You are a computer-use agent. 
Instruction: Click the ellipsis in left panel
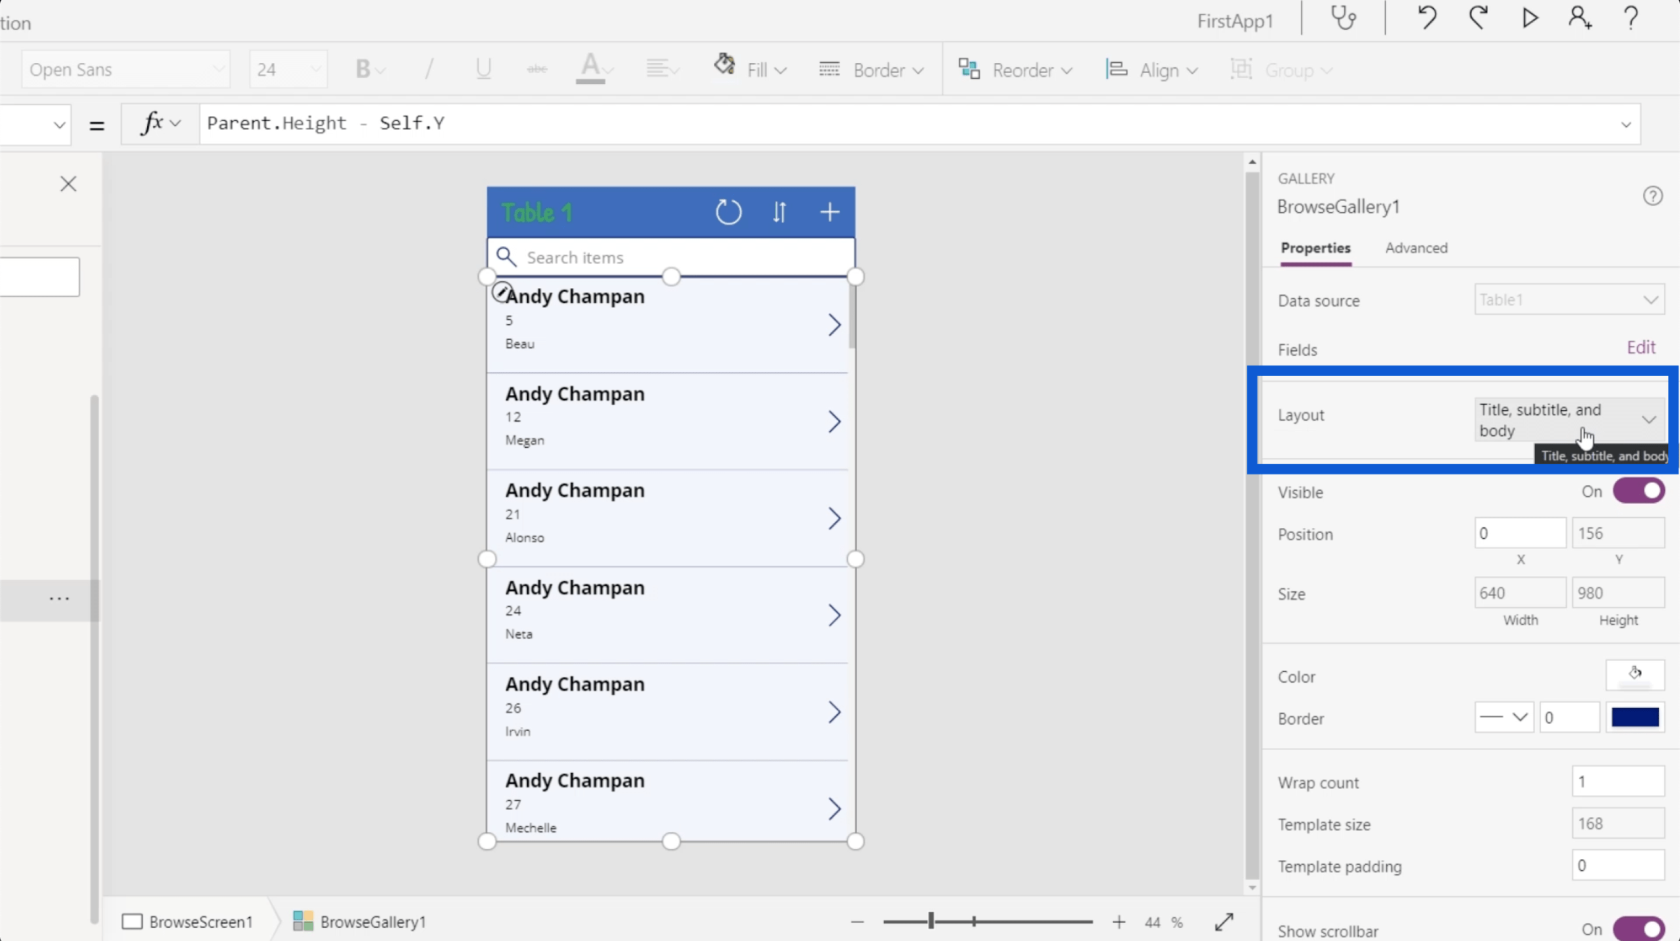(60, 599)
